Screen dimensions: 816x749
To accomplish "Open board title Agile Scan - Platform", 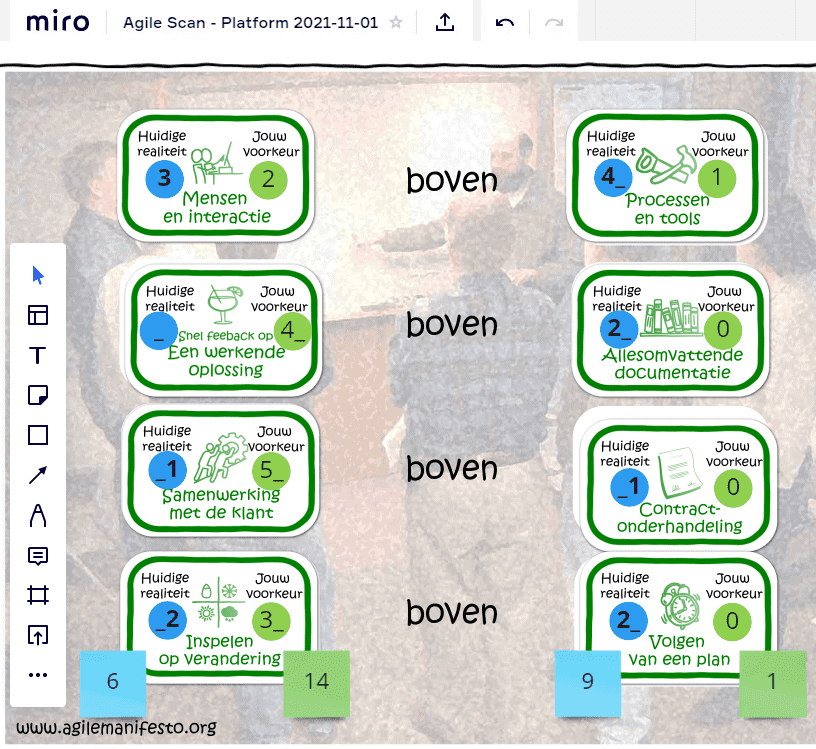I will 250,22.
